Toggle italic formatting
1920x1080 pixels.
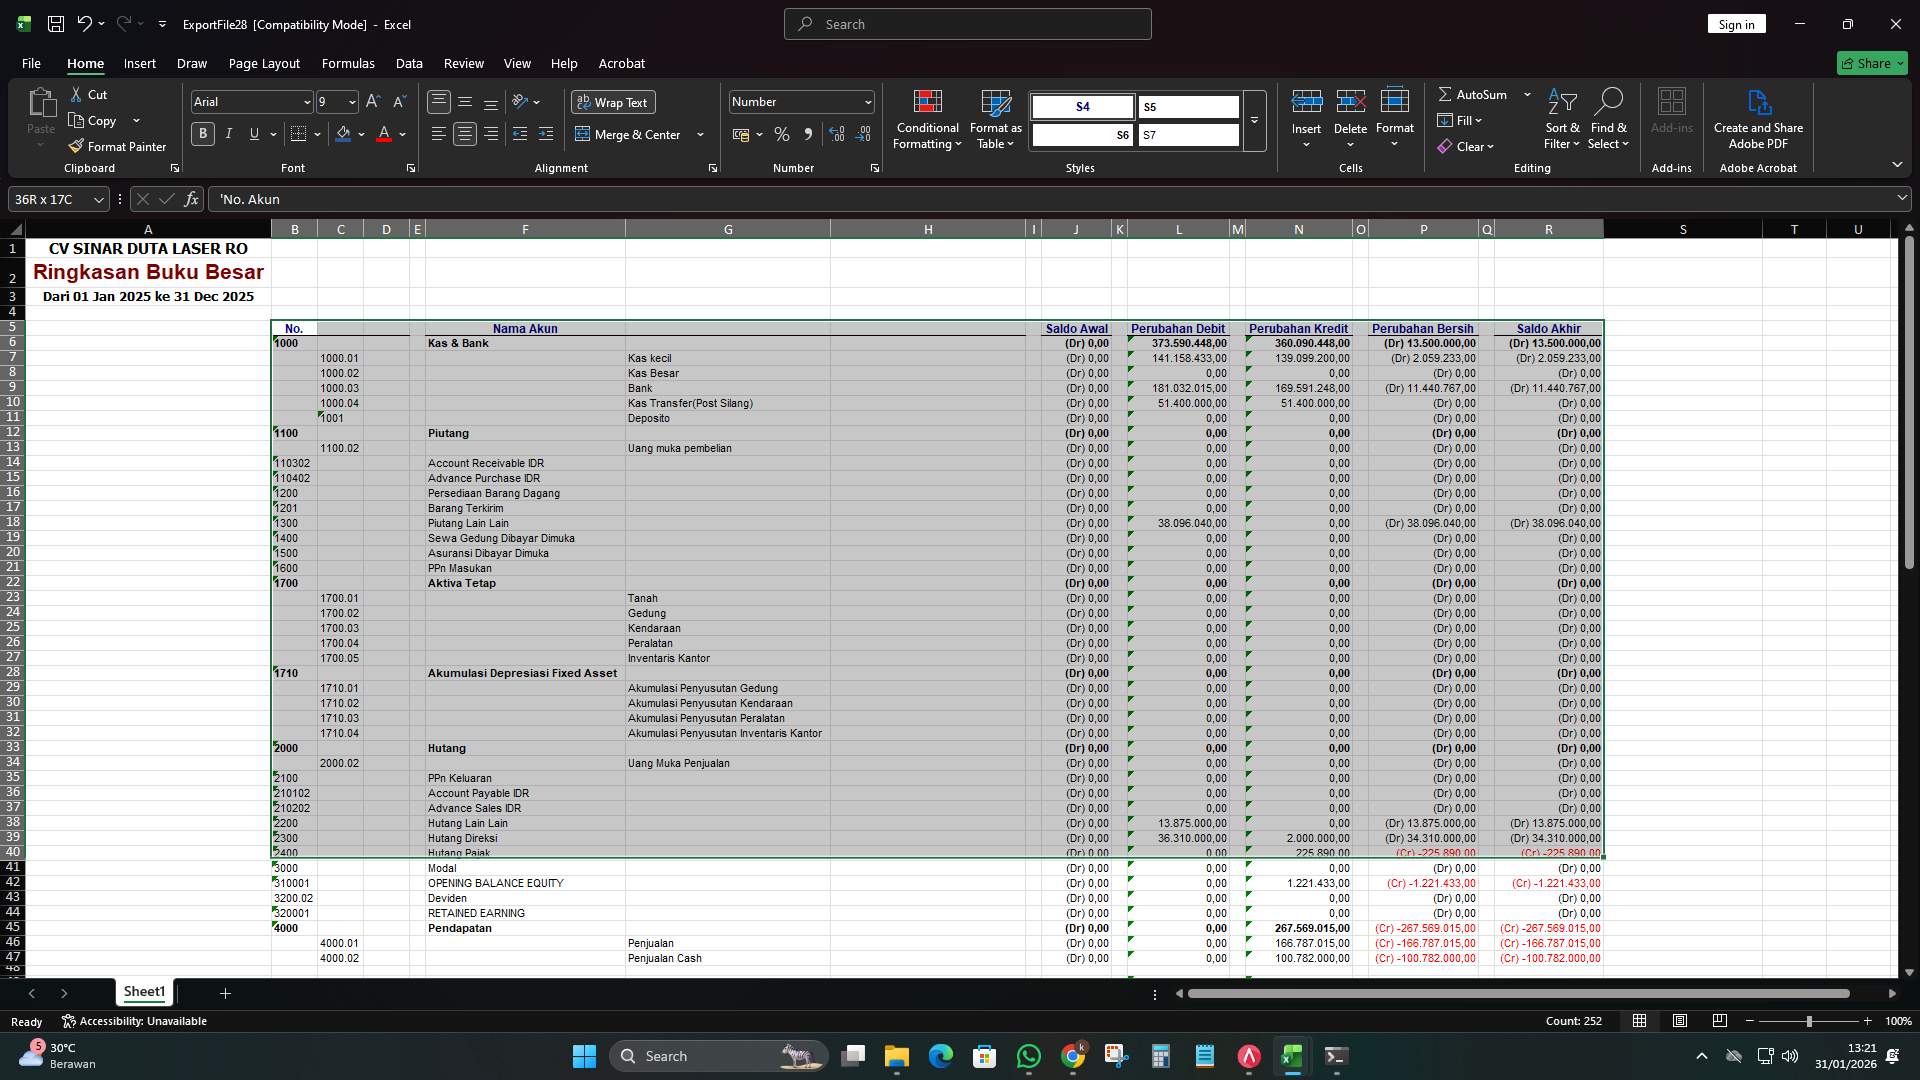pos(228,133)
